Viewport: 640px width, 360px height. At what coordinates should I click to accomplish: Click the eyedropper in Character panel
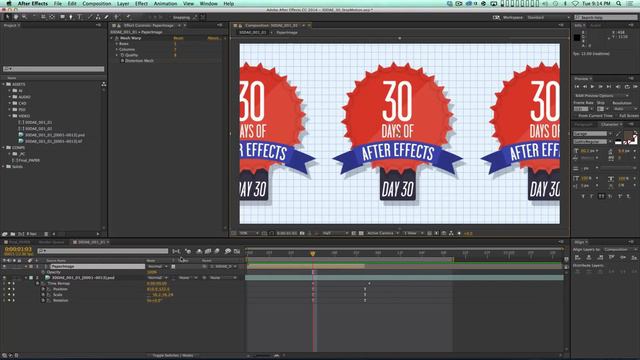coord(618,134)
